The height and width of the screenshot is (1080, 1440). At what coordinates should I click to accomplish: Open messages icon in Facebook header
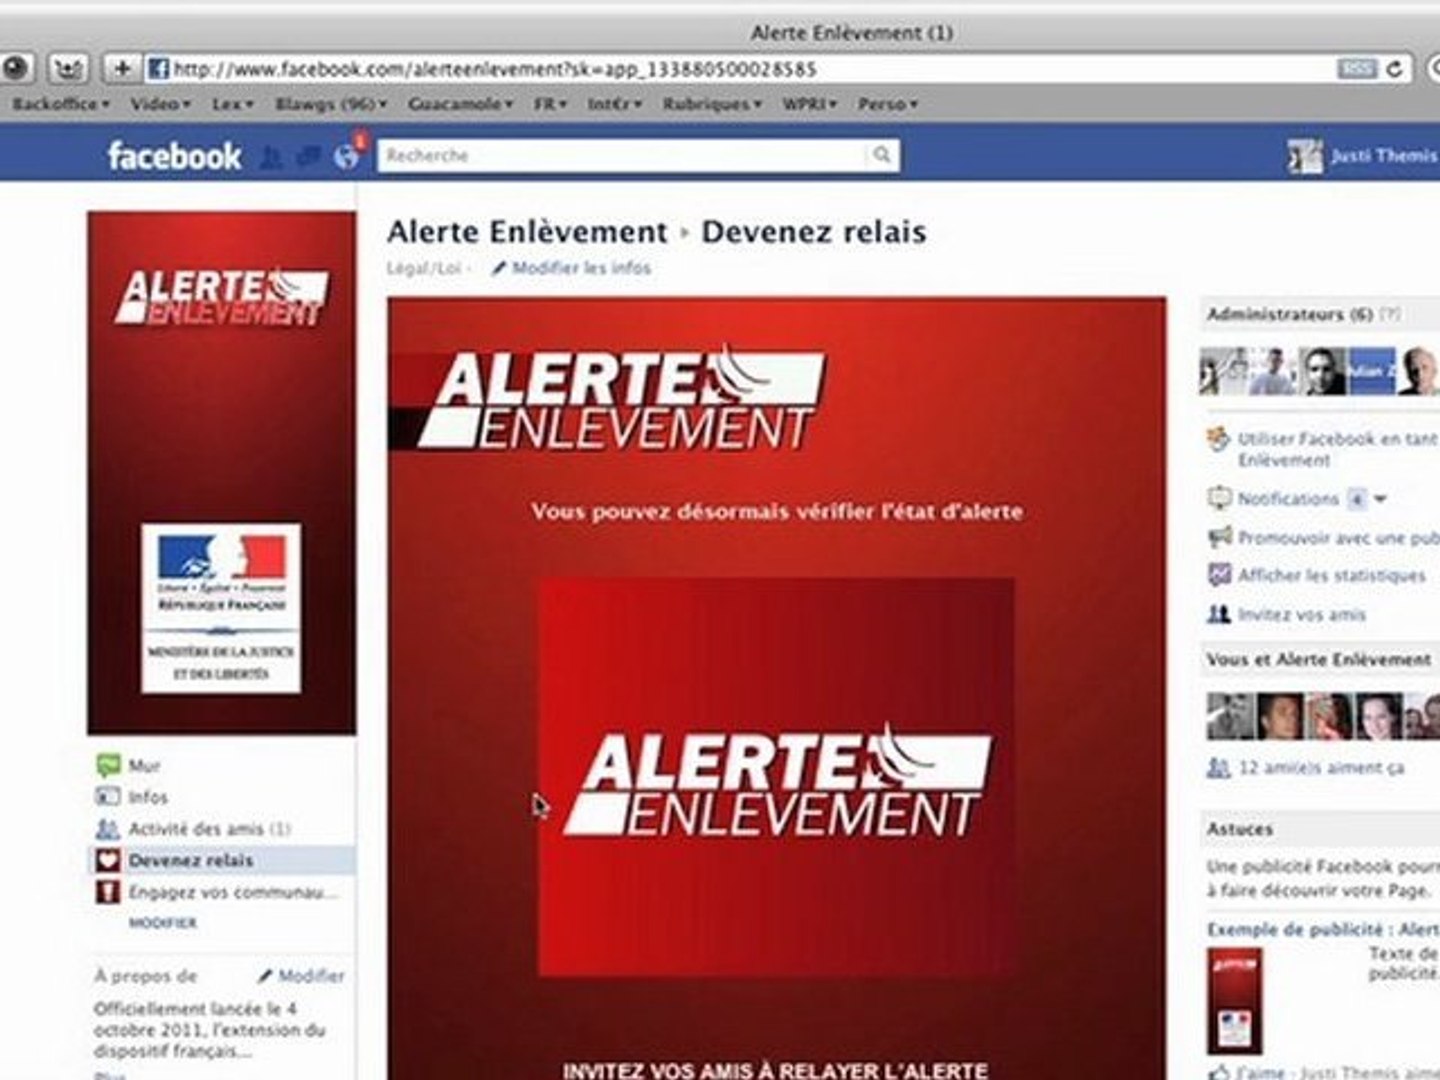308,157
